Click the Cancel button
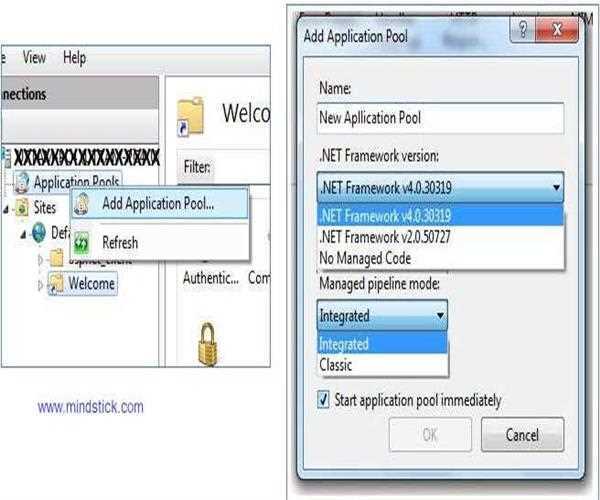The image size is (600, 500). point(522,435)
